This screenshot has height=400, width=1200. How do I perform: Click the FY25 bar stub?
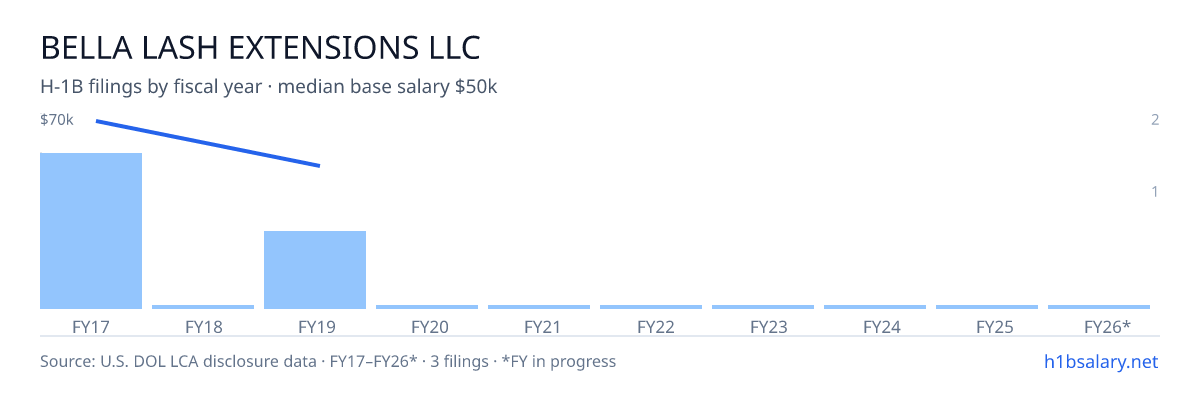coord(987,307)
